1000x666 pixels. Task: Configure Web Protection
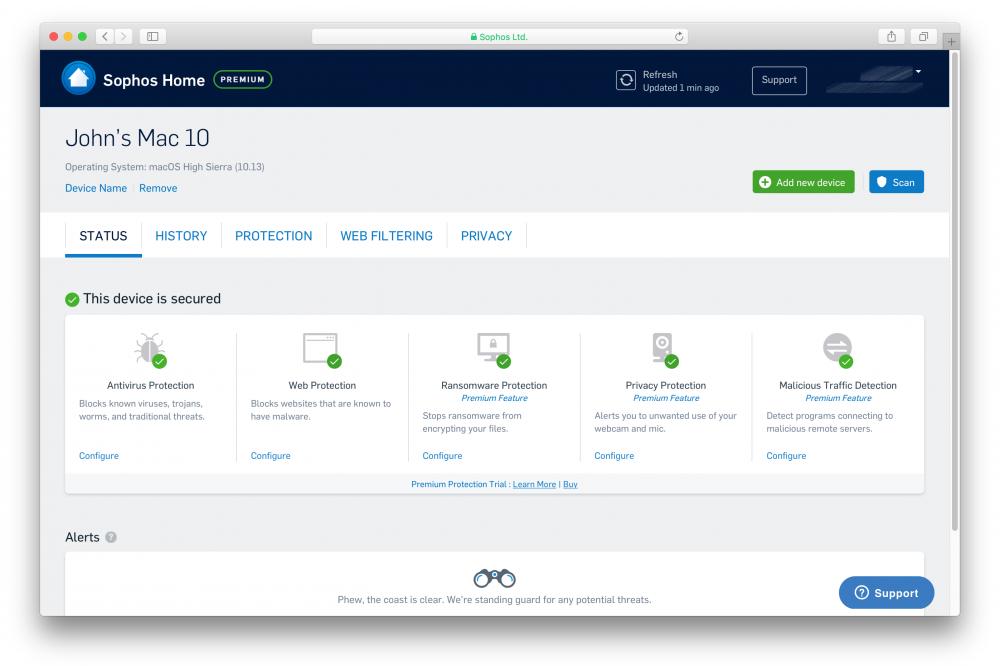click(270, 455)
